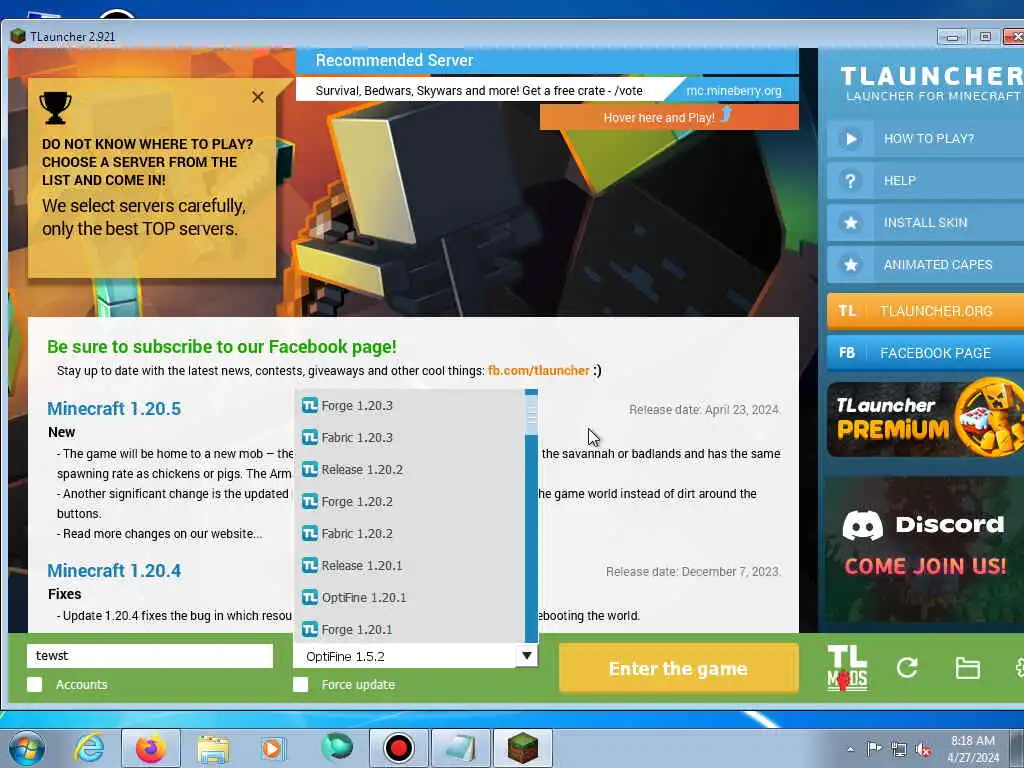Select Forge 1.20.2 from the list
The width and height of the screenshot is (1024, 768).
[x=409, y=502]
